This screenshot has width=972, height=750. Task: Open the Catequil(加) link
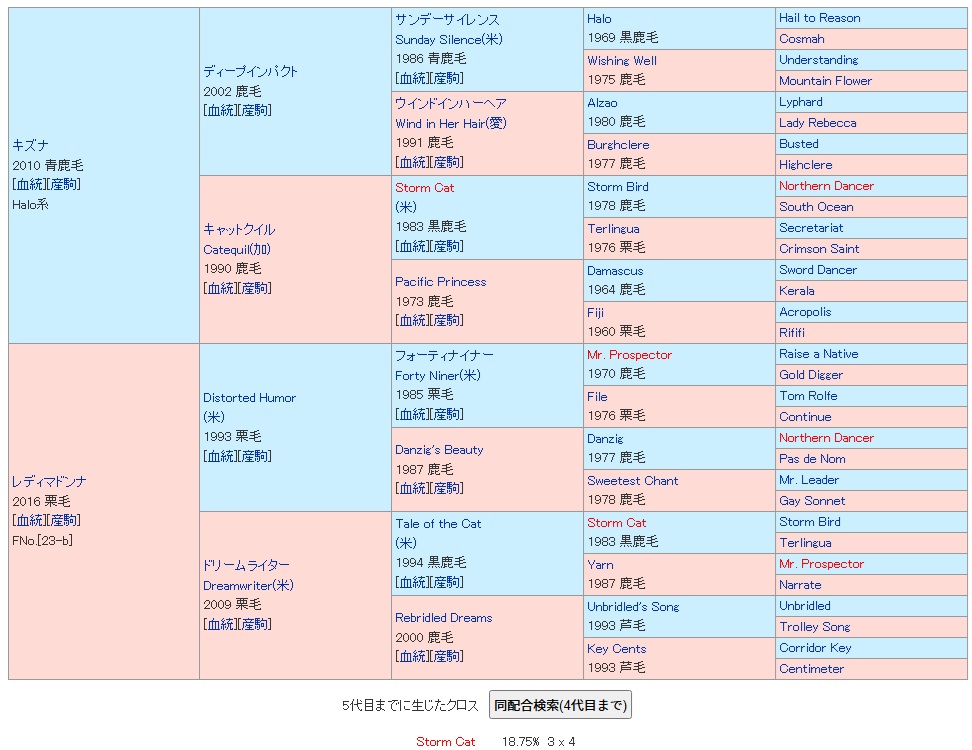click(237, 249)
